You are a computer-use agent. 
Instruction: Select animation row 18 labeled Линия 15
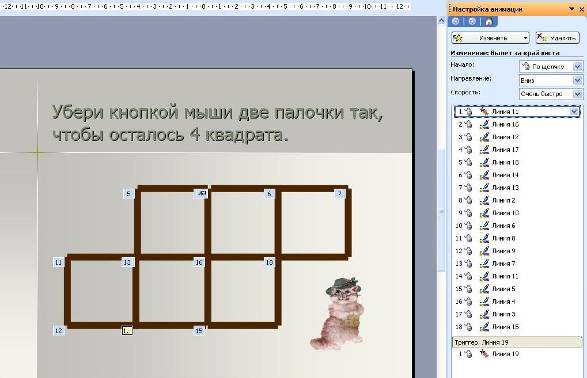[x=517, y=327]
